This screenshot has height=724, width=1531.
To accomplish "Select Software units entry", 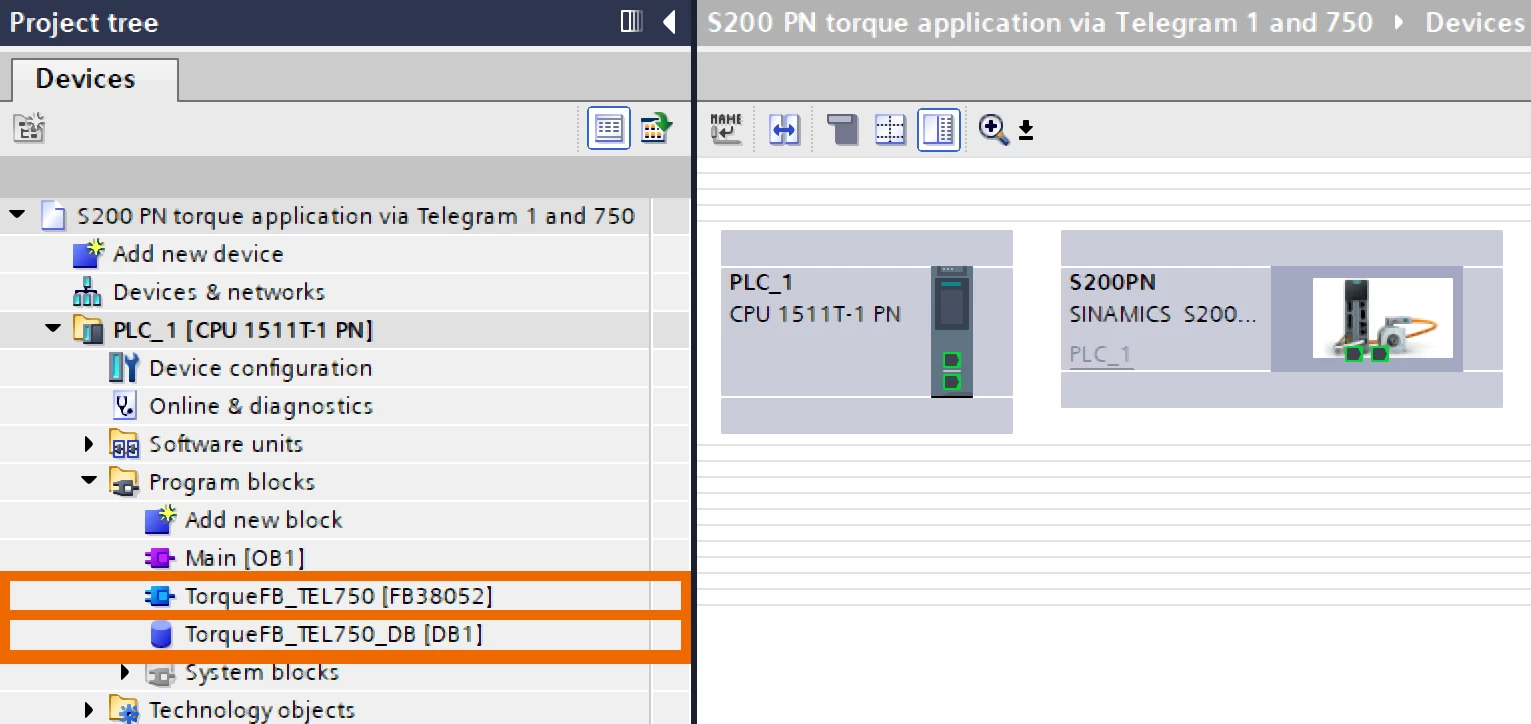I will click(x=226, y=444).
